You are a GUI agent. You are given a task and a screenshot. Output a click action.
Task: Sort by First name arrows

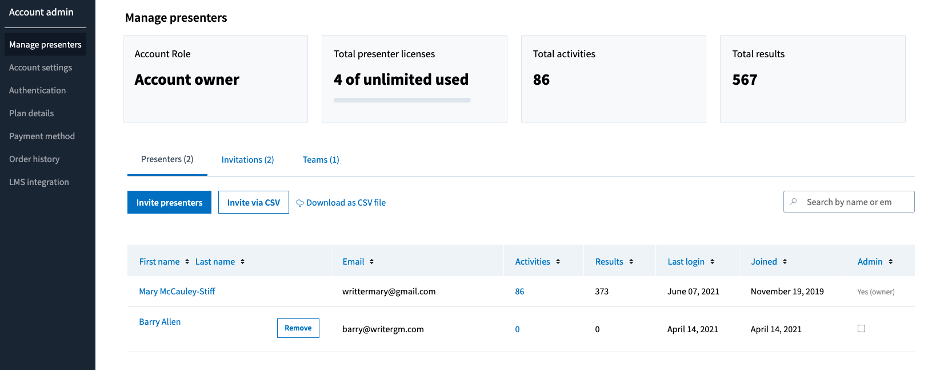pos(187,261)
